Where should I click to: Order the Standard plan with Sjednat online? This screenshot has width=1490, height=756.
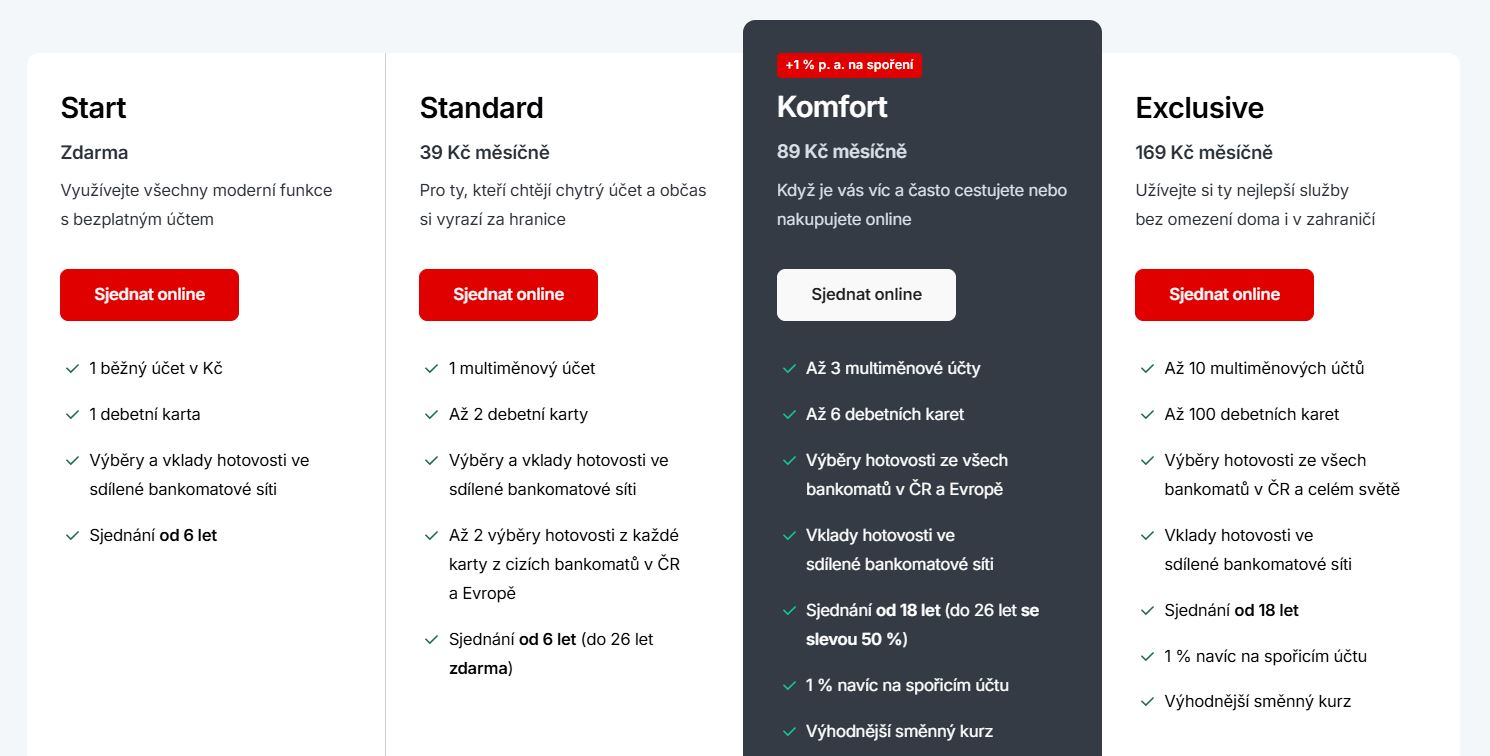(508, 295)
